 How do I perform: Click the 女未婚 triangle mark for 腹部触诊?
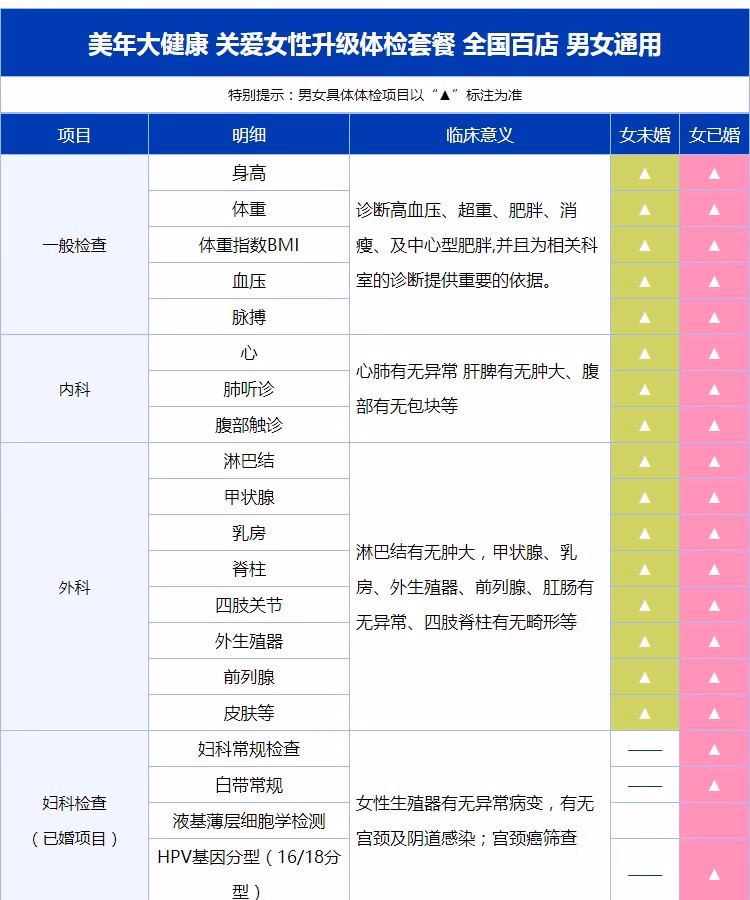click(x=644, y=425)
